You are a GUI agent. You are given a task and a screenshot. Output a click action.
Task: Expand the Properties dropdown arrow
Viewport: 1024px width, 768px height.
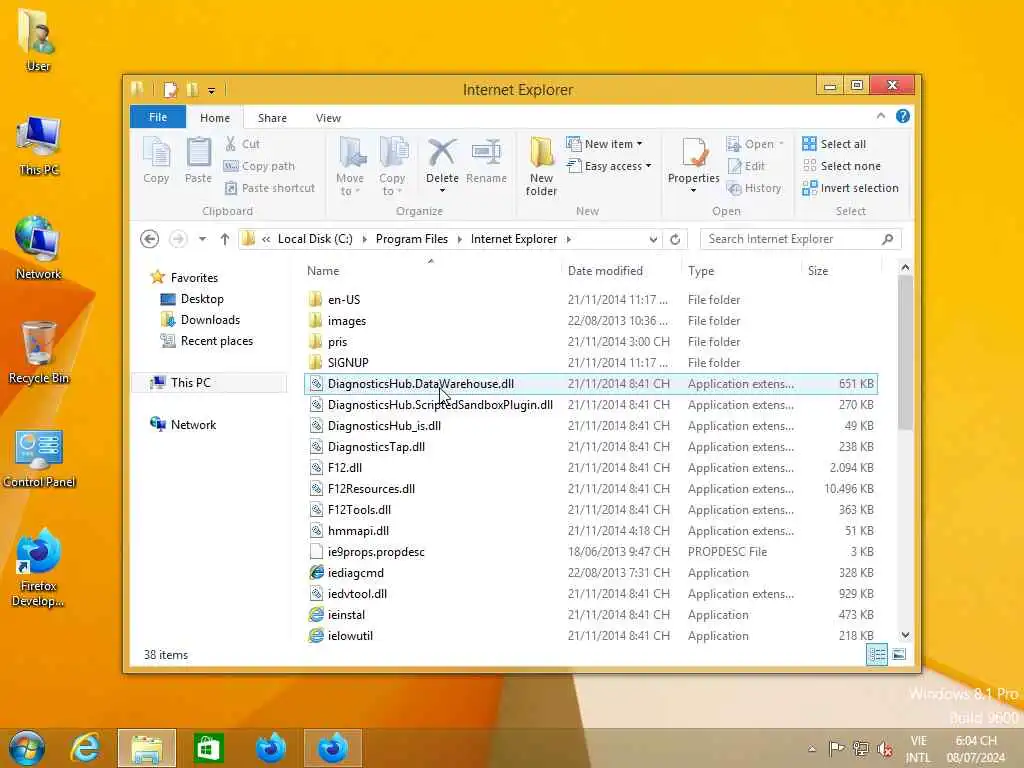tap(694, 191)
